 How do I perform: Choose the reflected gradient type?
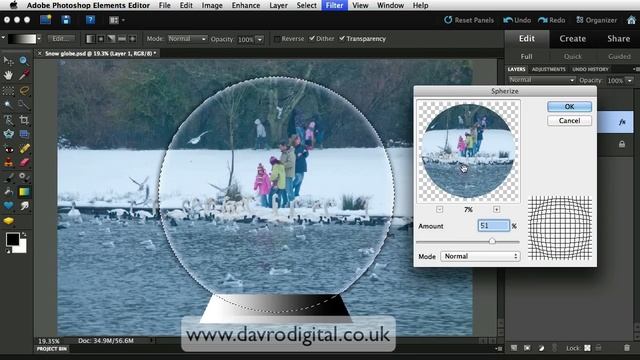point(122,39)
